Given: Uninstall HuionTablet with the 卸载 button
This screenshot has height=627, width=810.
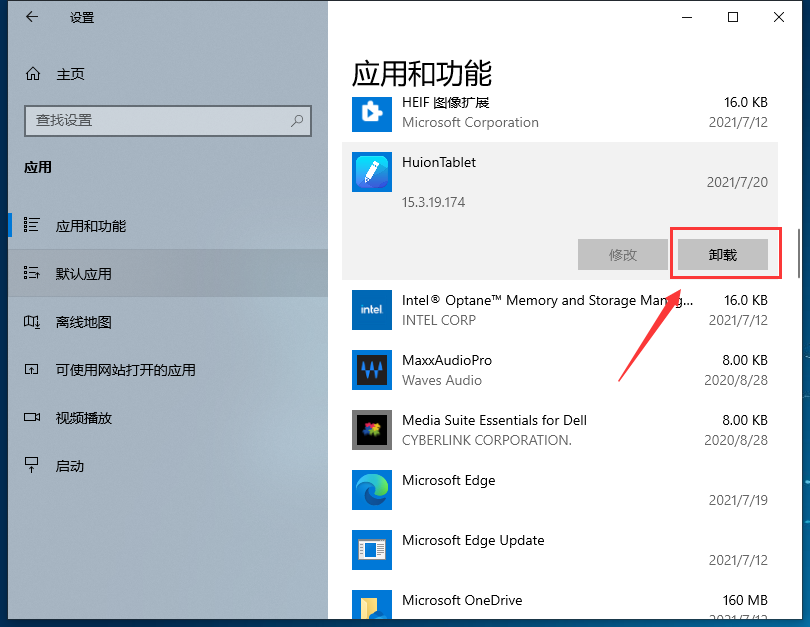Looking at the screenshot, I should 723,255.
